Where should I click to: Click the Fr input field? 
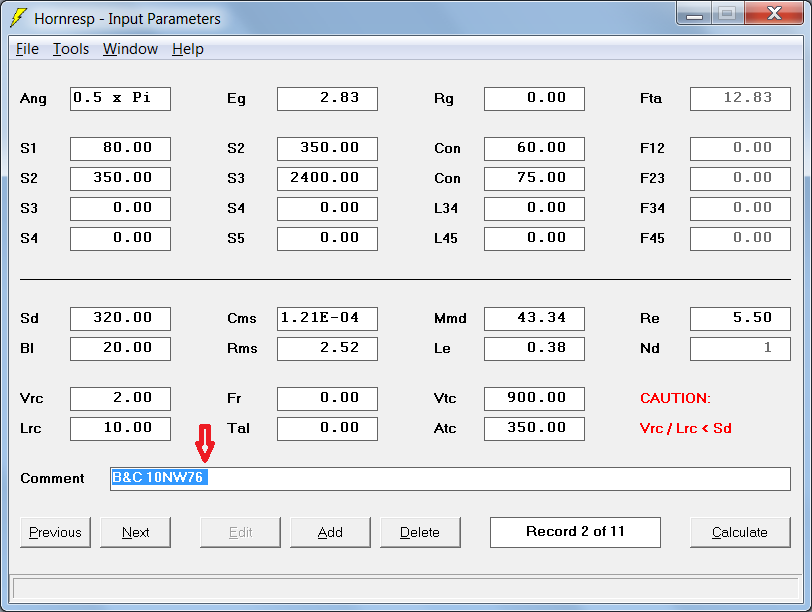[x=327, y=399]
